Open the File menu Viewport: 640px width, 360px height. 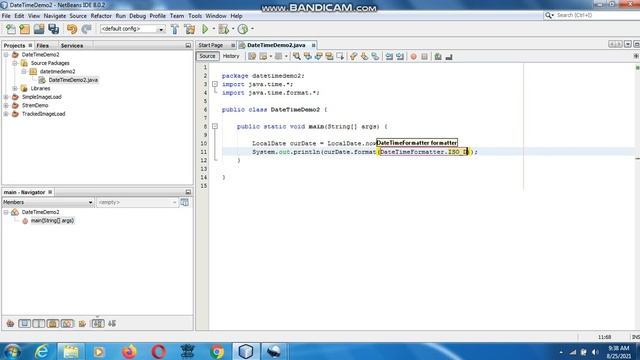pos(6,16)
